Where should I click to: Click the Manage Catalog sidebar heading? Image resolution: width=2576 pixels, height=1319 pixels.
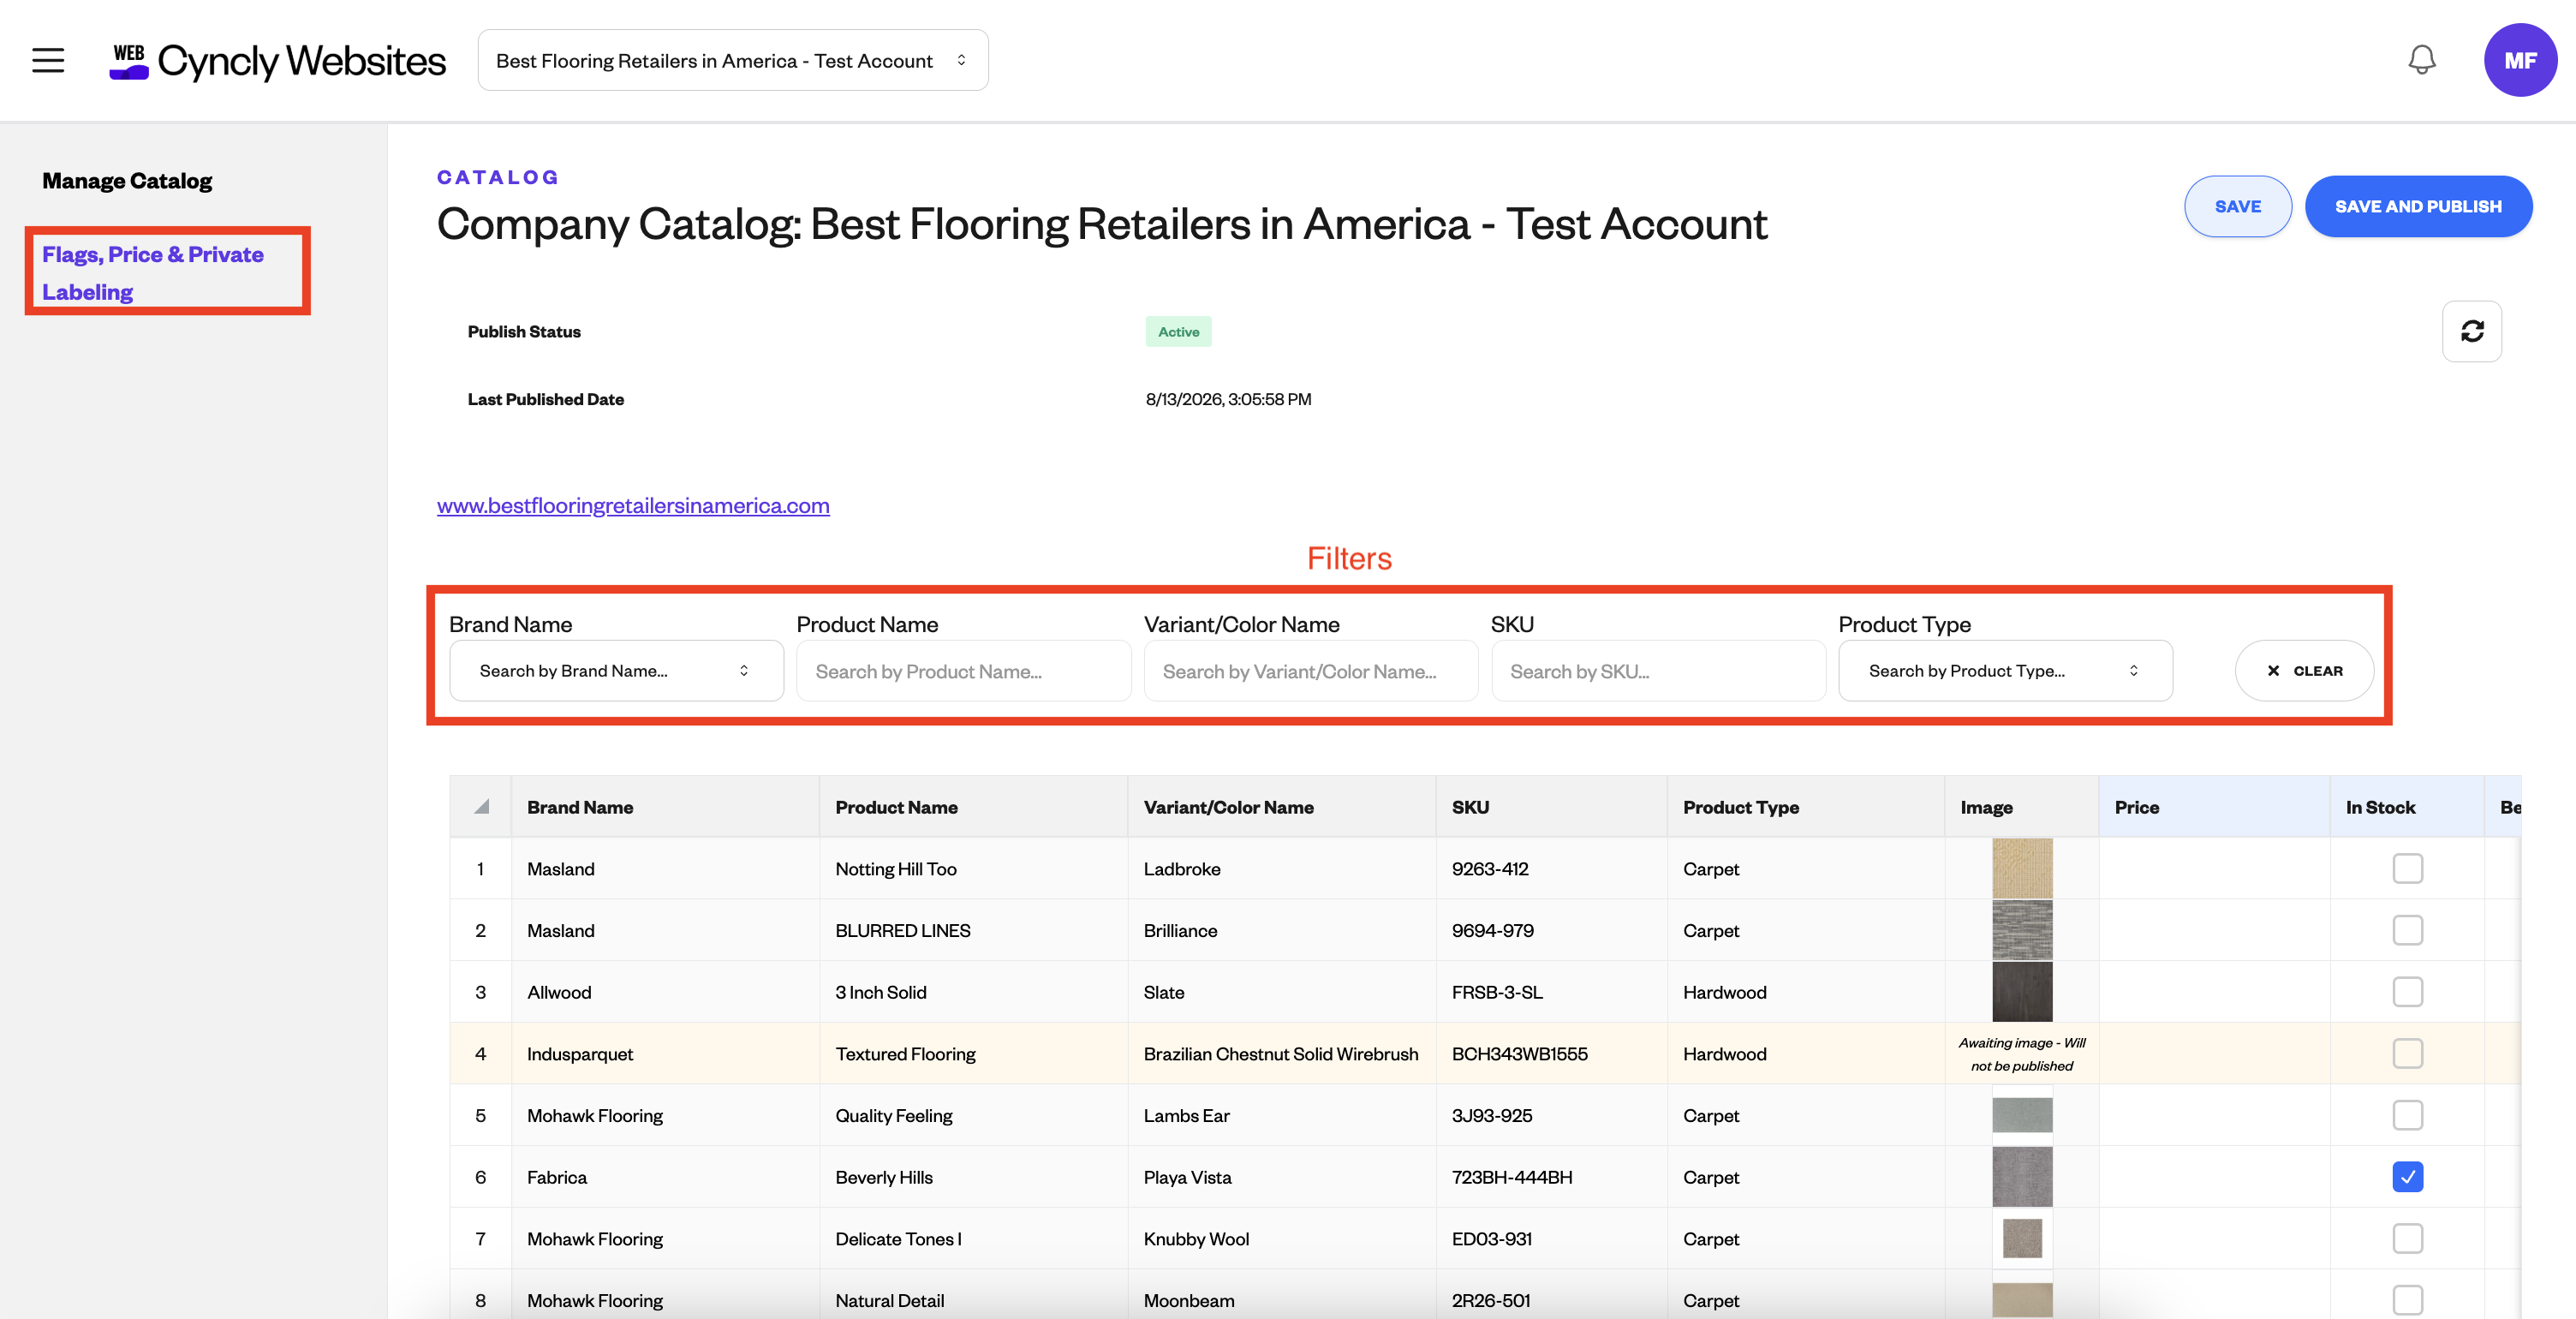(127, 181)
